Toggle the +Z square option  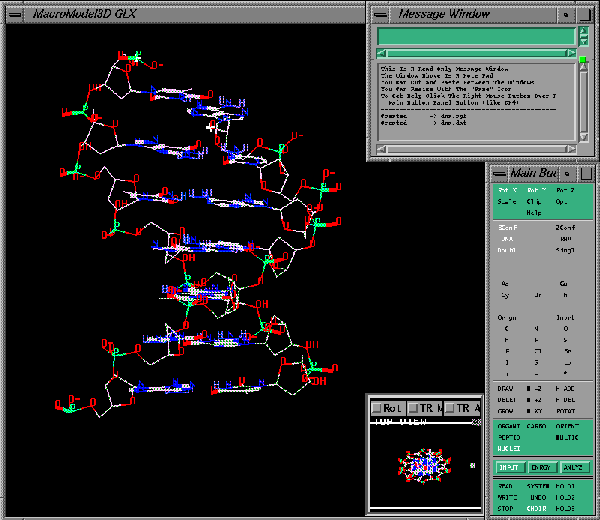pos(534,400)
